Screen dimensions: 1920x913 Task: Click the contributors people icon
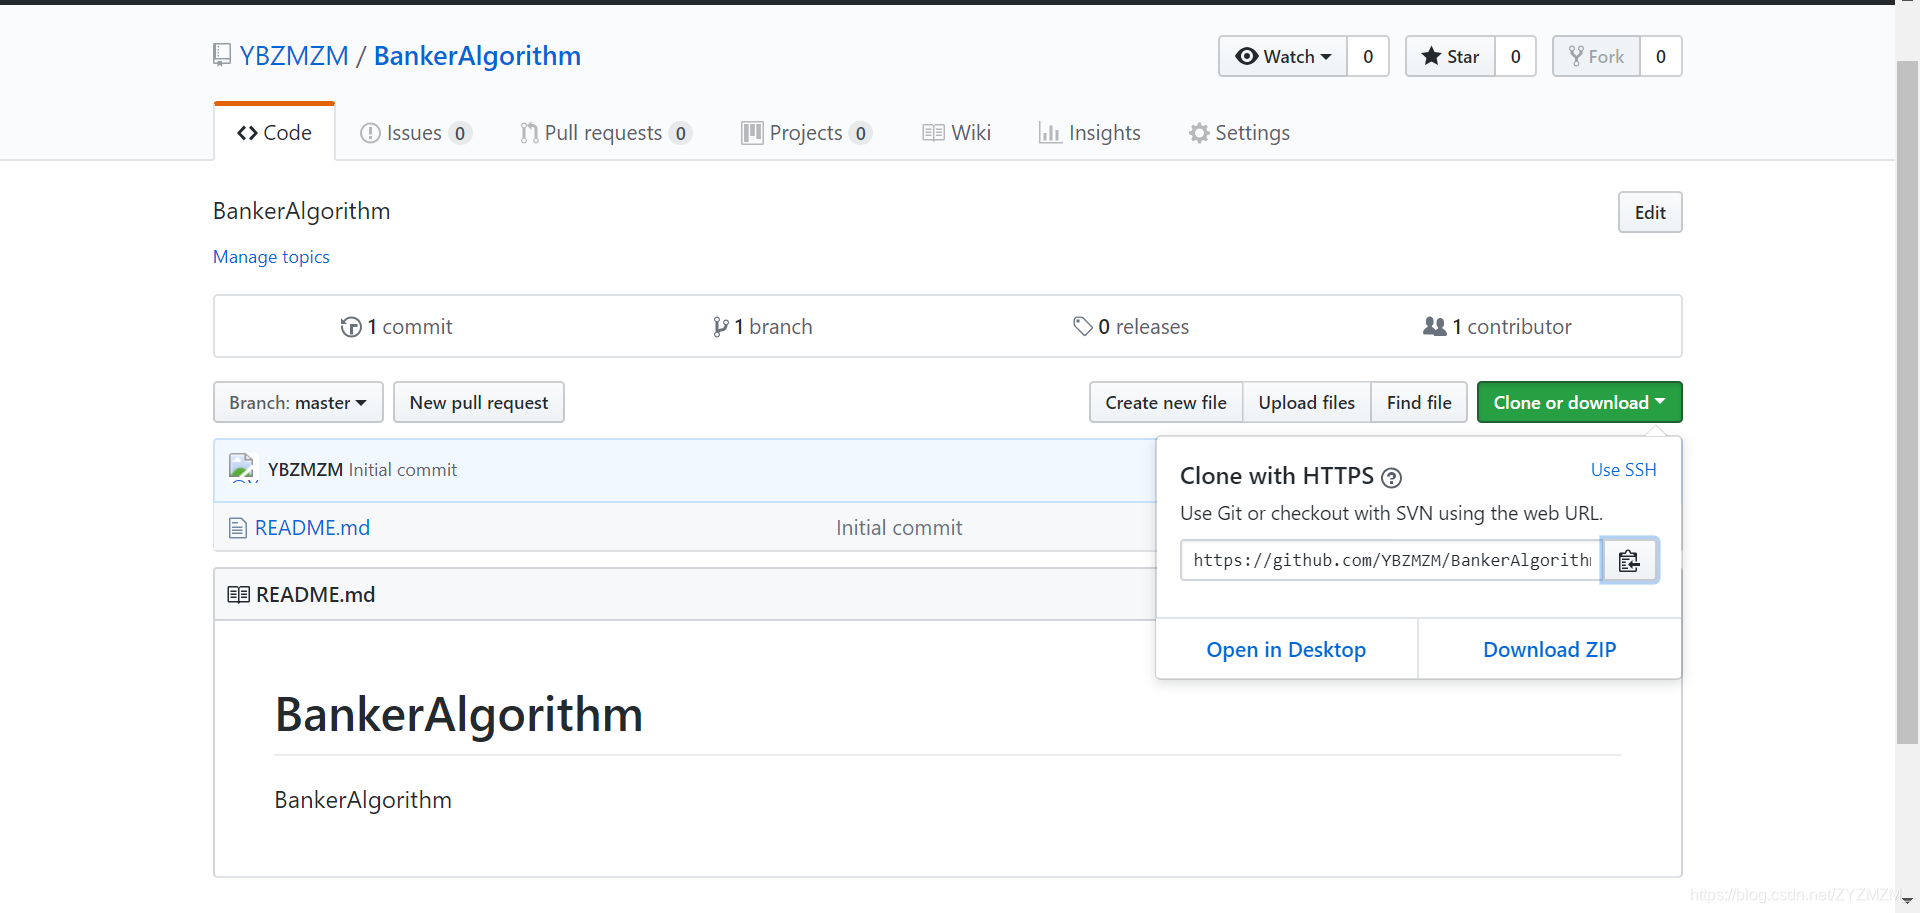pyautogui.click(x=1436, y=326)
